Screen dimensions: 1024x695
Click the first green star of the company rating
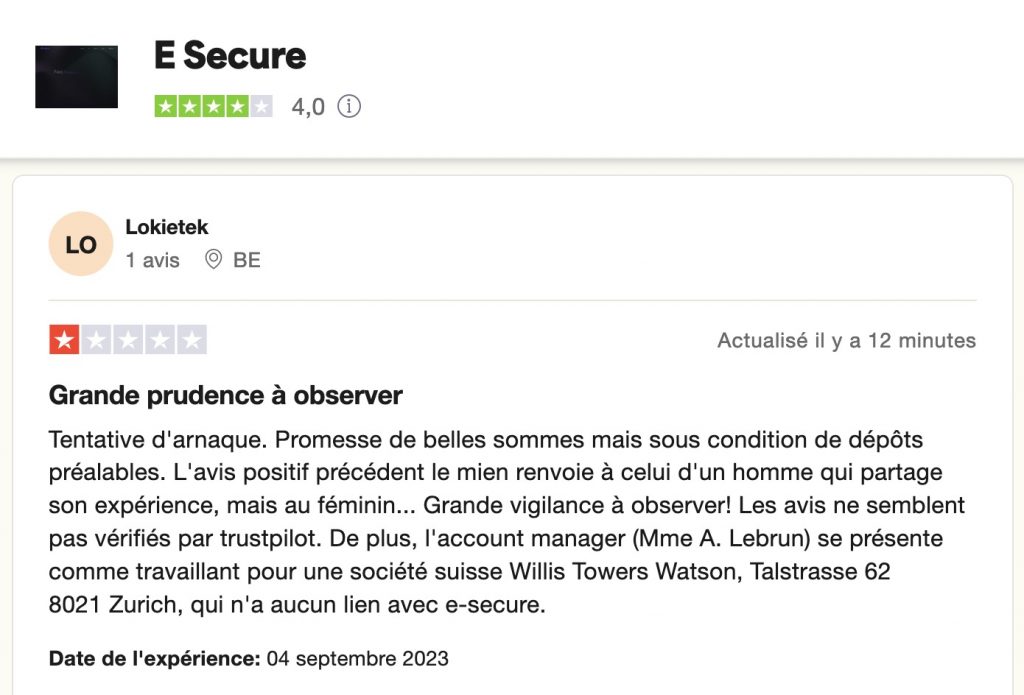166,106
